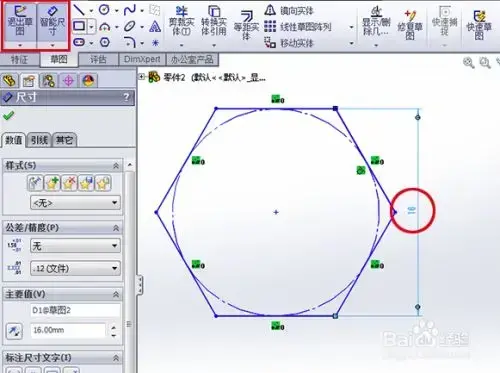500x373 pixels.
Task: Click Zoom to Fit icon
Action: pos(469,62)
